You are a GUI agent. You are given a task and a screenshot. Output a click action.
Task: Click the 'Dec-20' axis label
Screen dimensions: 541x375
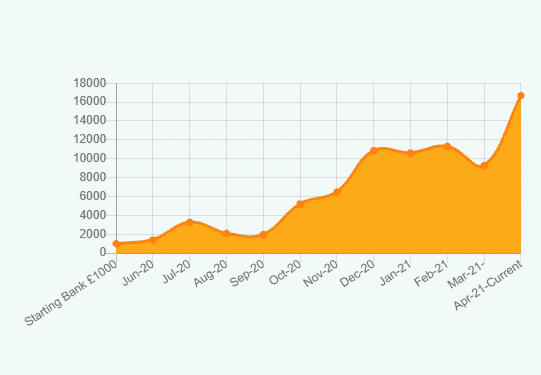coord(357,274)
